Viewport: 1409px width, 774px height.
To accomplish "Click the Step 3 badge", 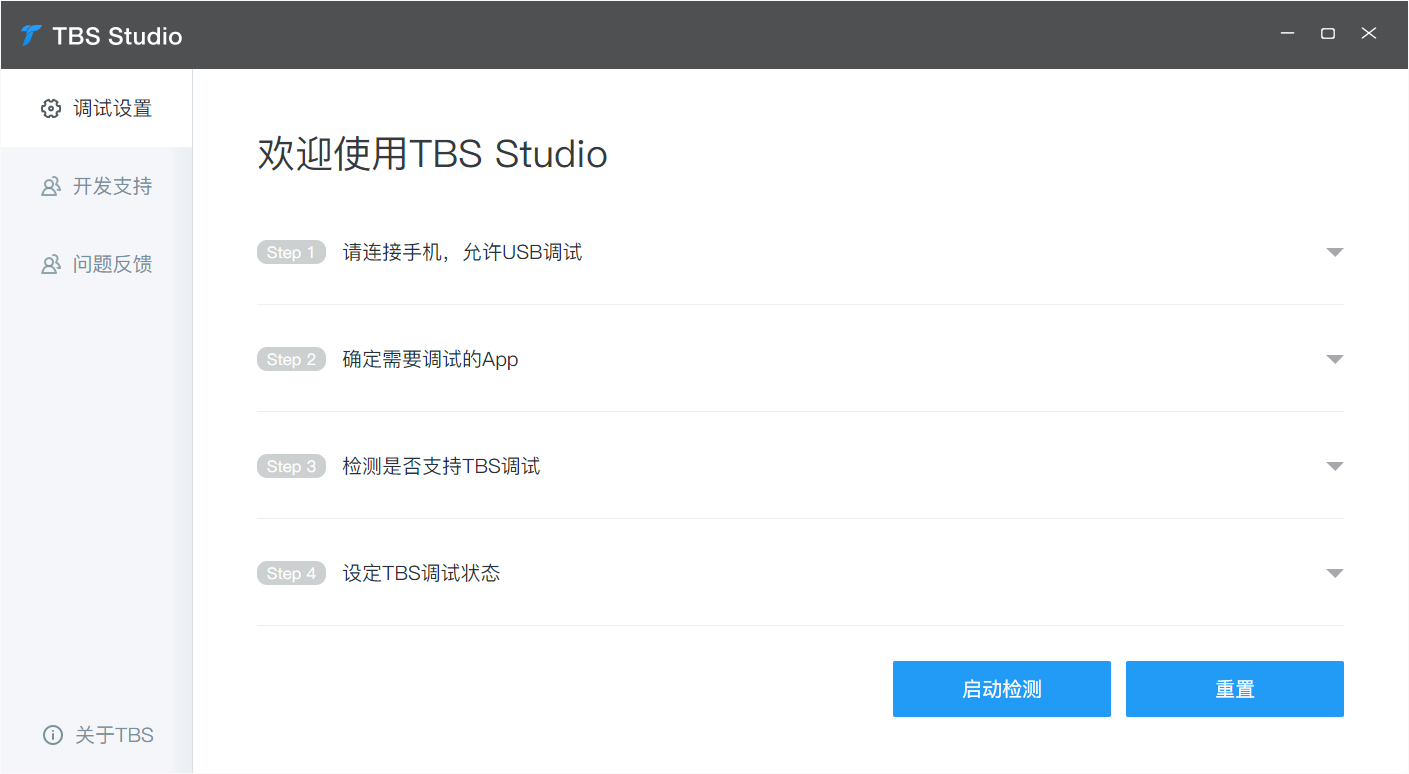I will click(291, 466).
